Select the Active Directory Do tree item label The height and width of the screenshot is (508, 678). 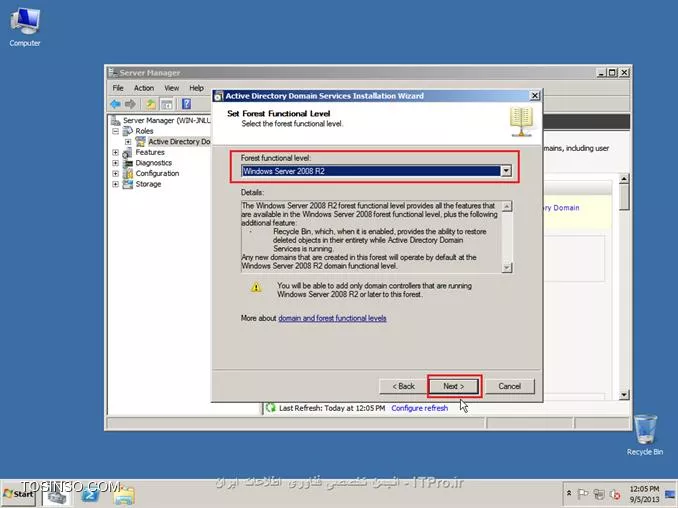click(179, 141)
